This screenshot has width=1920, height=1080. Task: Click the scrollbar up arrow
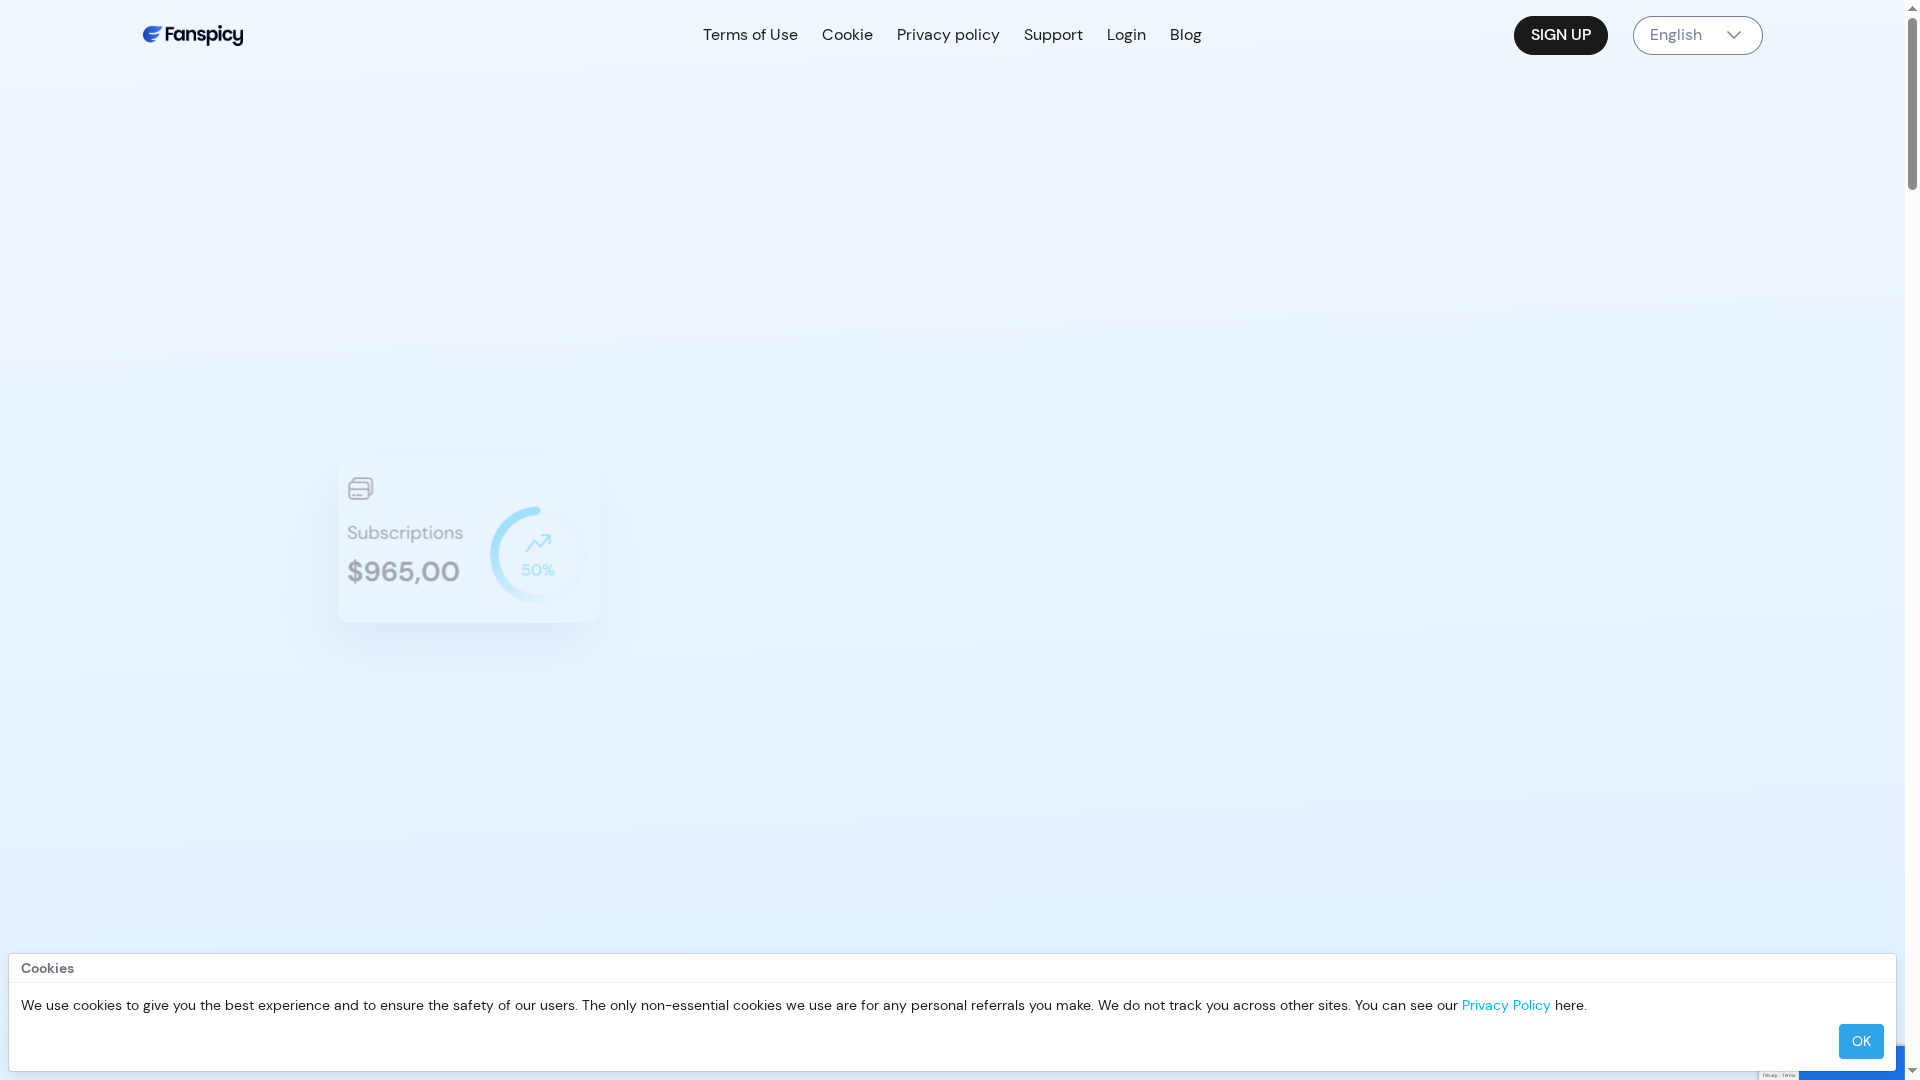(1912, 8)
